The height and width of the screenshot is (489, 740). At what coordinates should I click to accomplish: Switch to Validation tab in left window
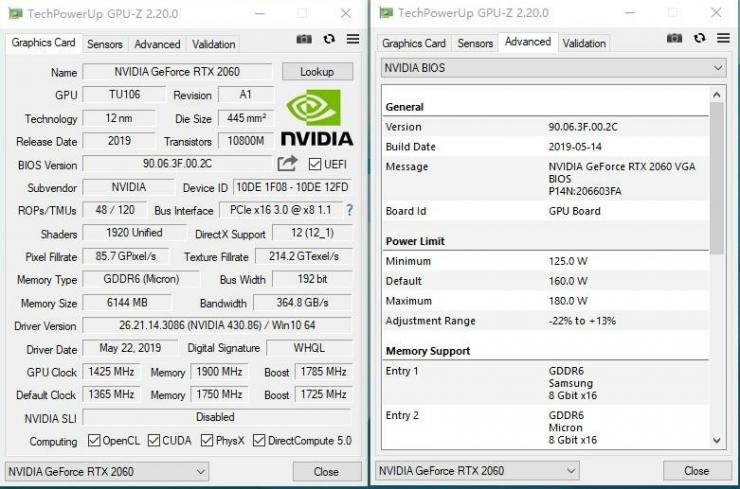pyautogui.click(x=213, y=44)
